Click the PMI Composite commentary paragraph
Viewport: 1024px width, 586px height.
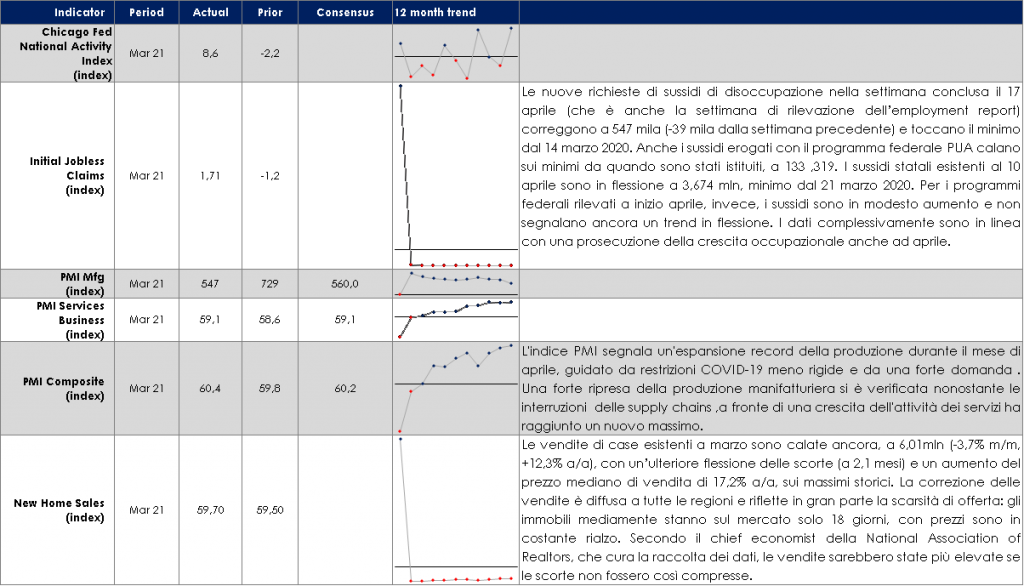click(x=770, y=388)
